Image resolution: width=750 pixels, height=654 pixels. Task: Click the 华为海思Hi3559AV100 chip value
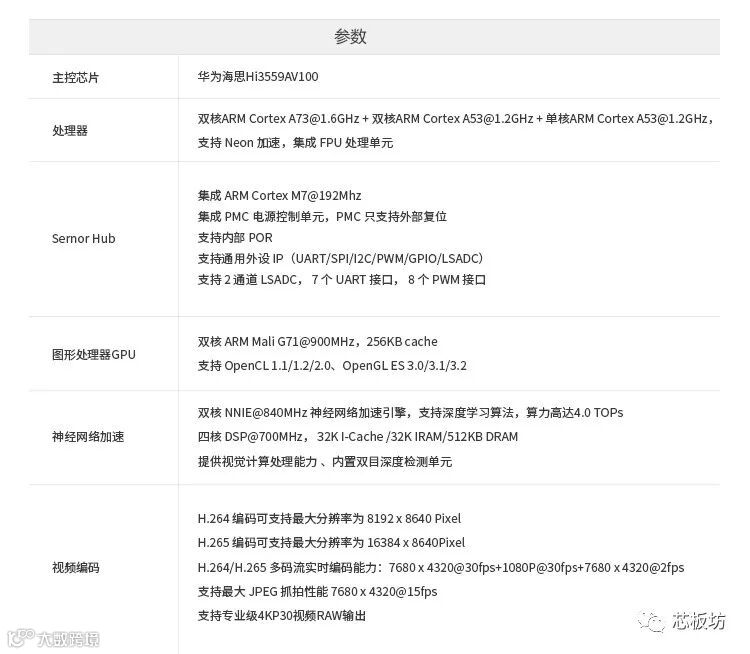tap(258, 77)
